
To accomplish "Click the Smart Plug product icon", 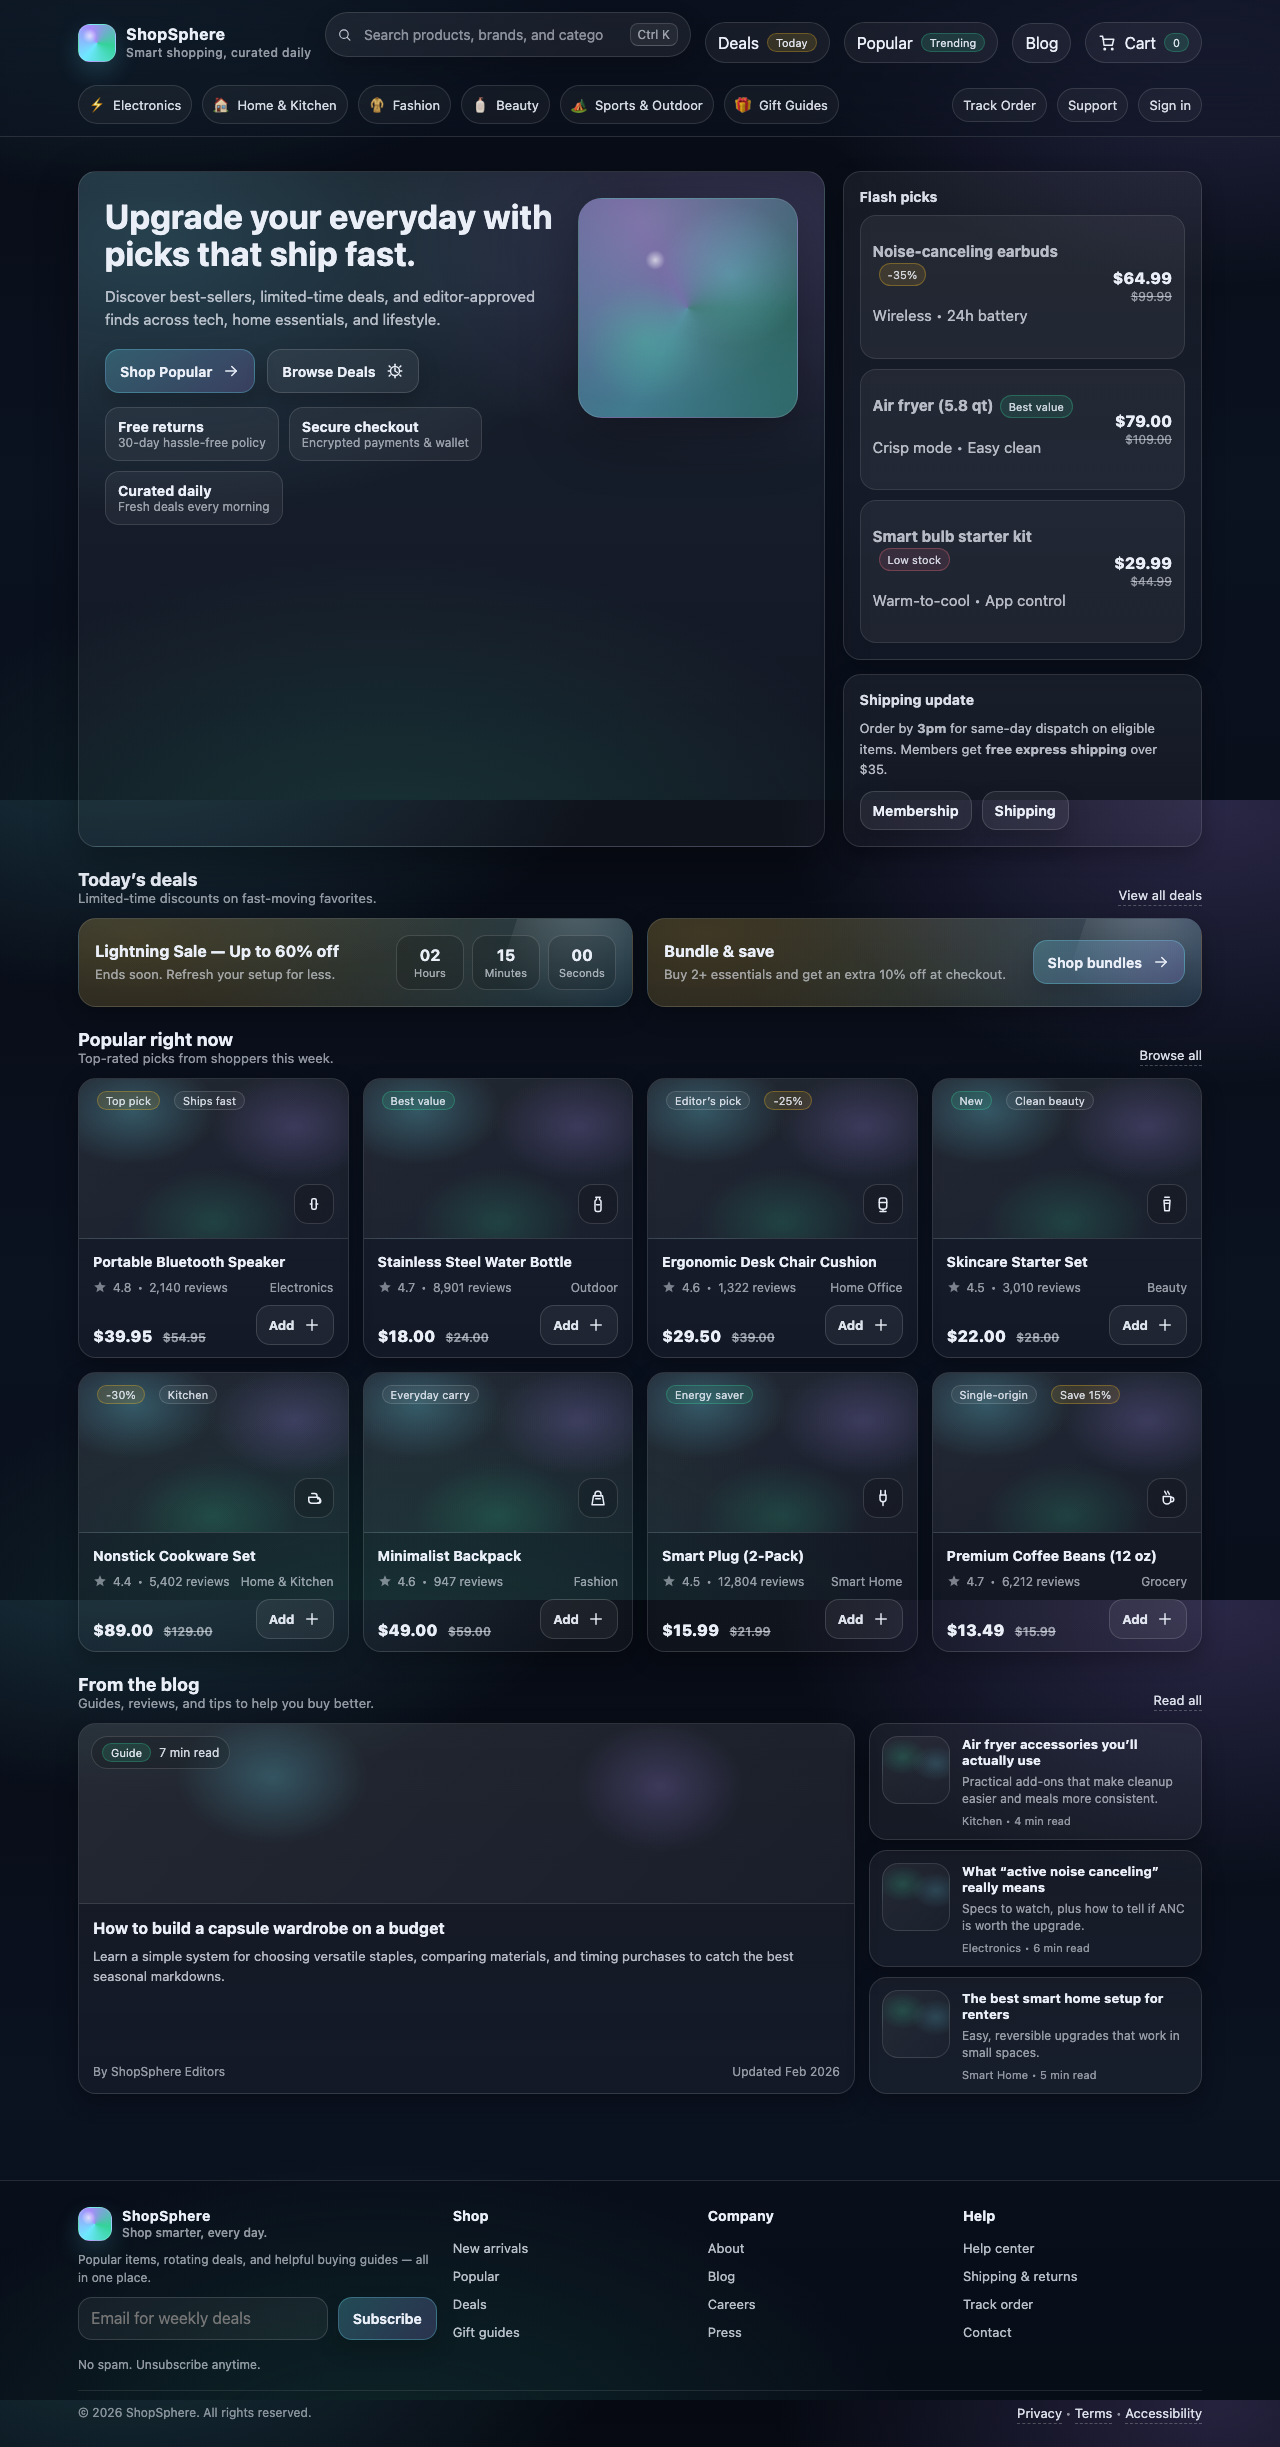I will click(883, 1498).
